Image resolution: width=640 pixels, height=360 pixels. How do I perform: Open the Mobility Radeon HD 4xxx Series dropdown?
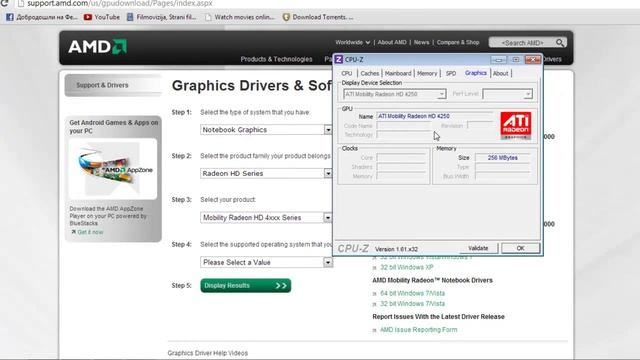(x=328, y=218)
